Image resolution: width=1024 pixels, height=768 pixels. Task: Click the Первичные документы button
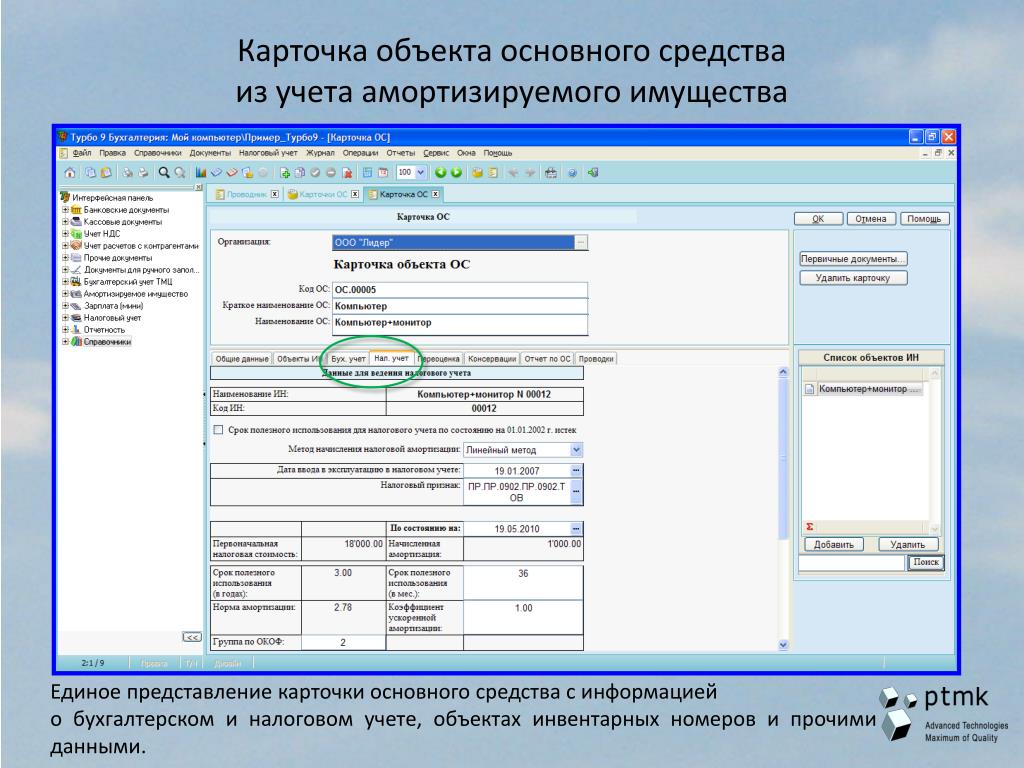pyautogui.click(x=853, y=259)
